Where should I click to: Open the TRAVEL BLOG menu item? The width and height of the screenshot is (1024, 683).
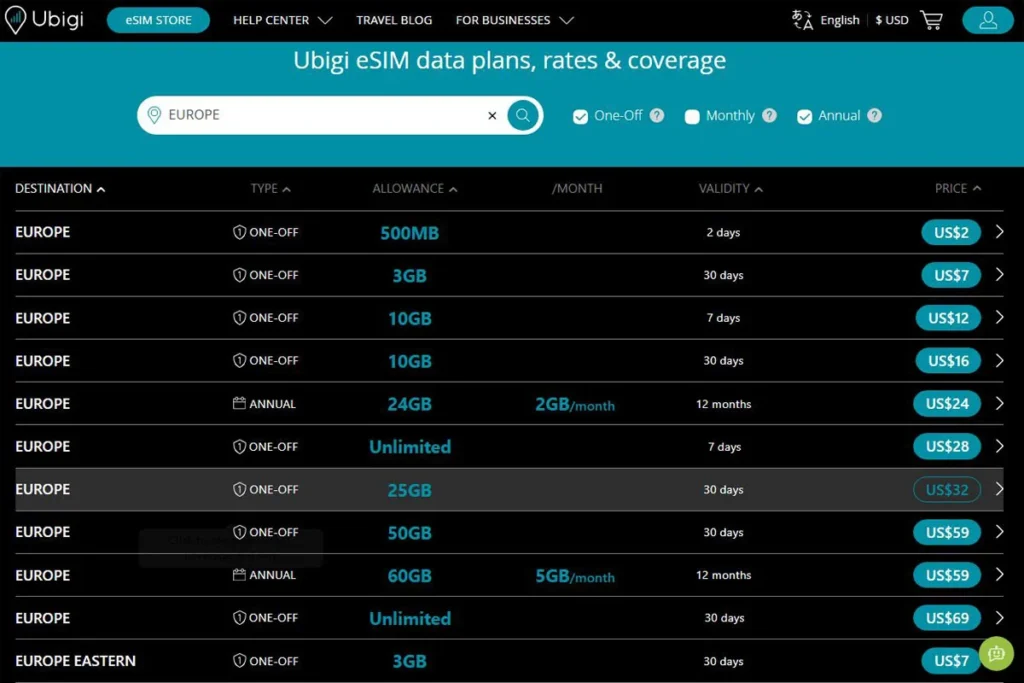point(394,19)
